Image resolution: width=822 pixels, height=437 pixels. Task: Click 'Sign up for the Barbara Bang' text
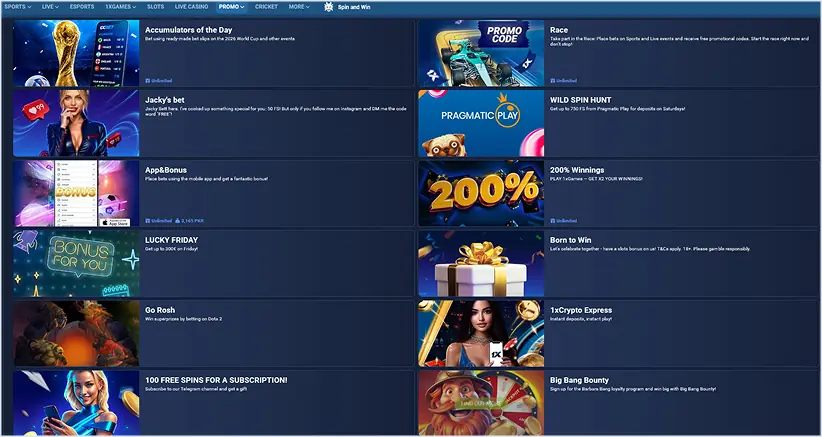point(633,389)
